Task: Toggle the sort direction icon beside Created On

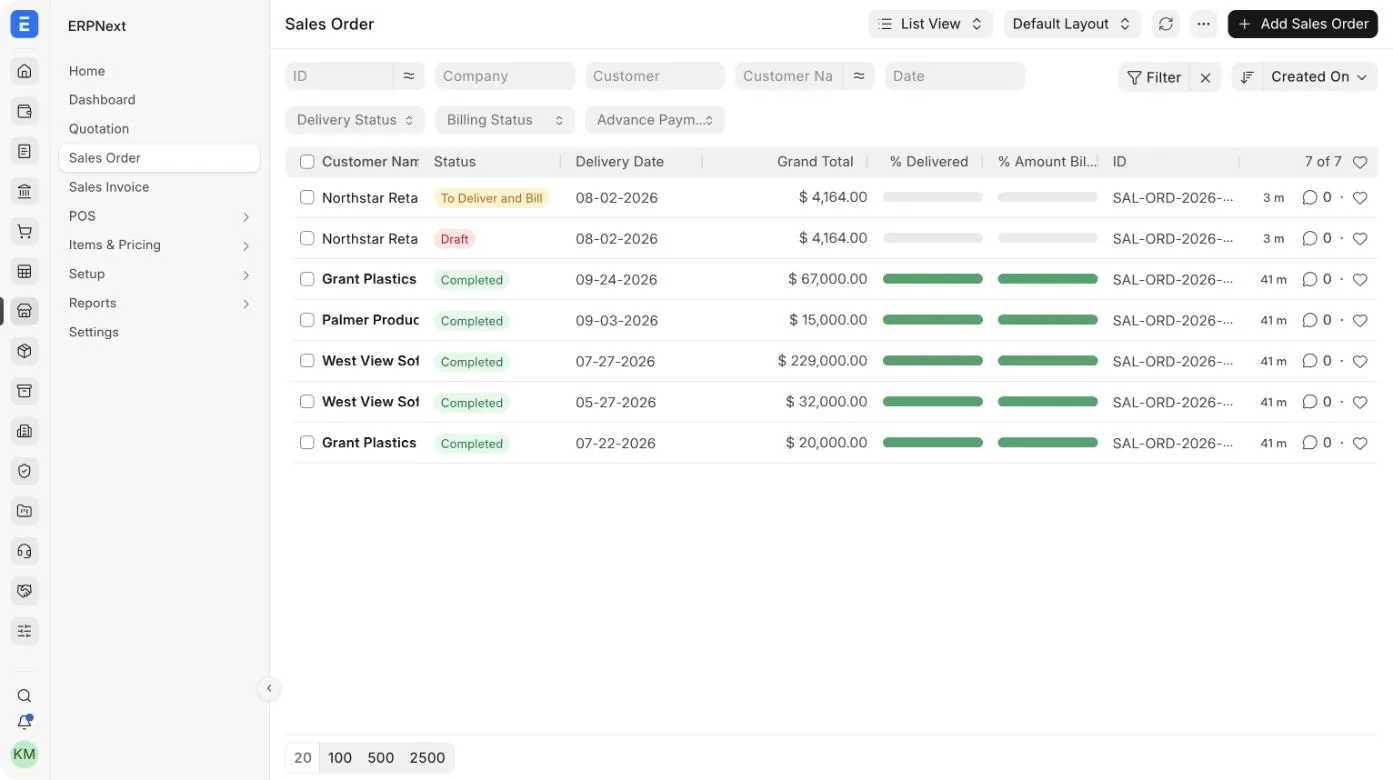Action: pyautogui.click(x=1247, y=77)
